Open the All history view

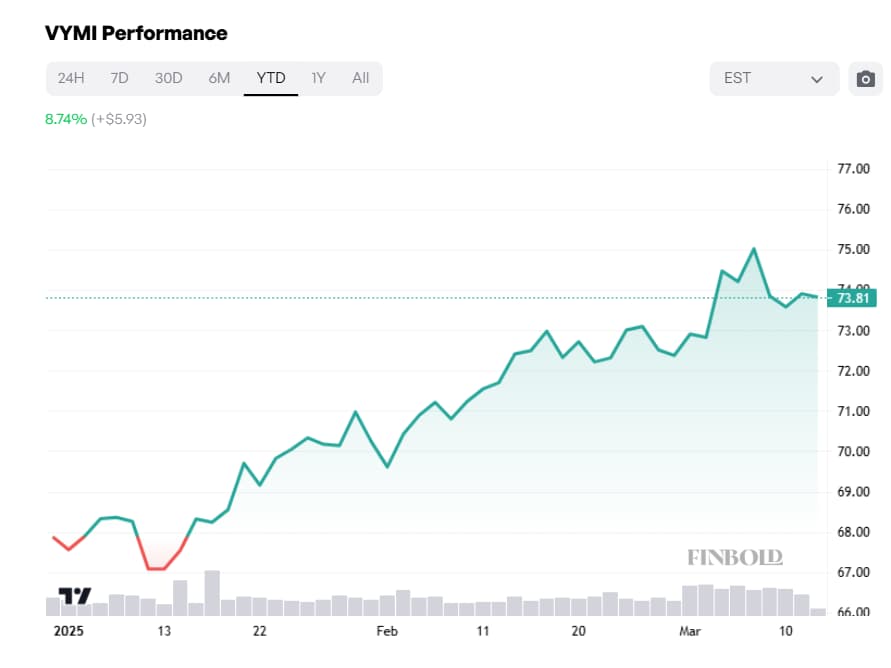(360, 77)
